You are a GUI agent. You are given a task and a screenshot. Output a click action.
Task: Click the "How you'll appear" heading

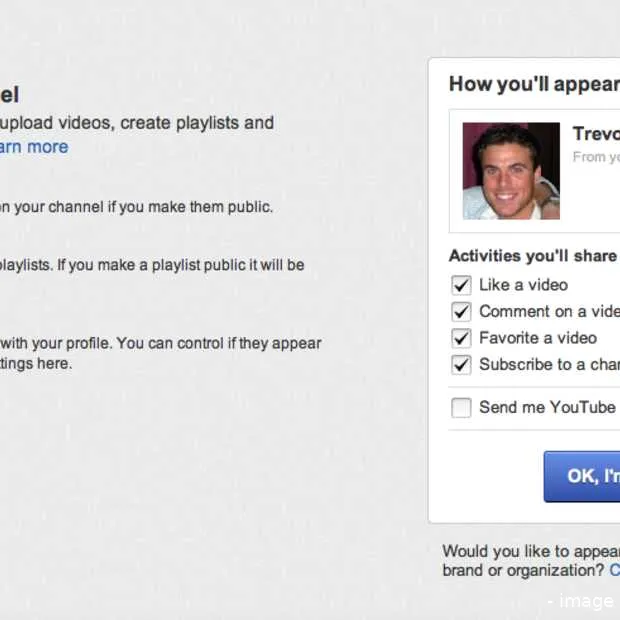point(533,84)
